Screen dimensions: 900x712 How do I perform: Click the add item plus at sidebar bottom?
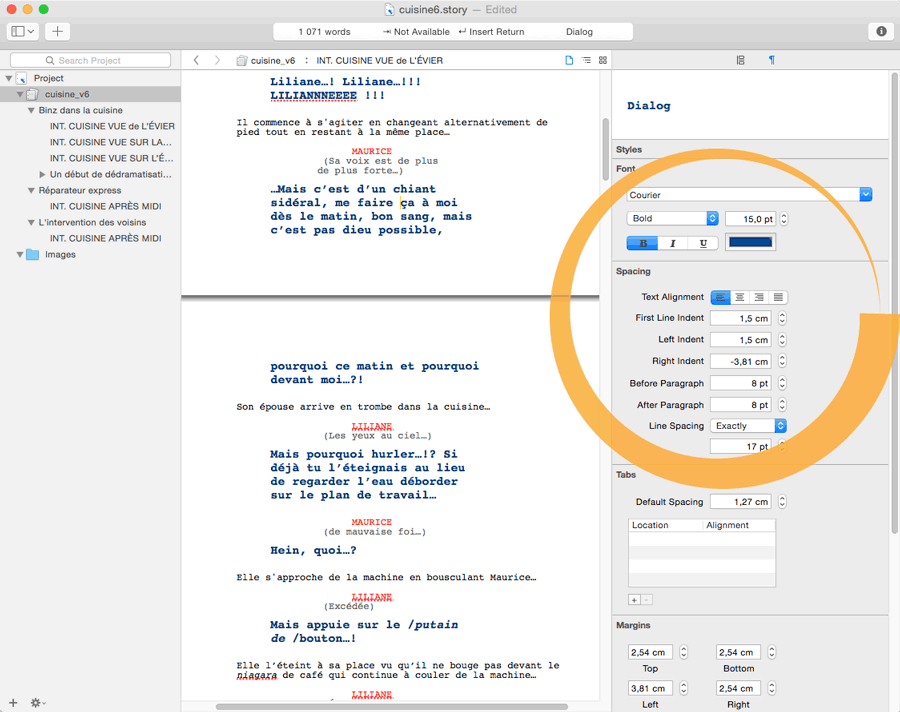click(x=13, y=703)
